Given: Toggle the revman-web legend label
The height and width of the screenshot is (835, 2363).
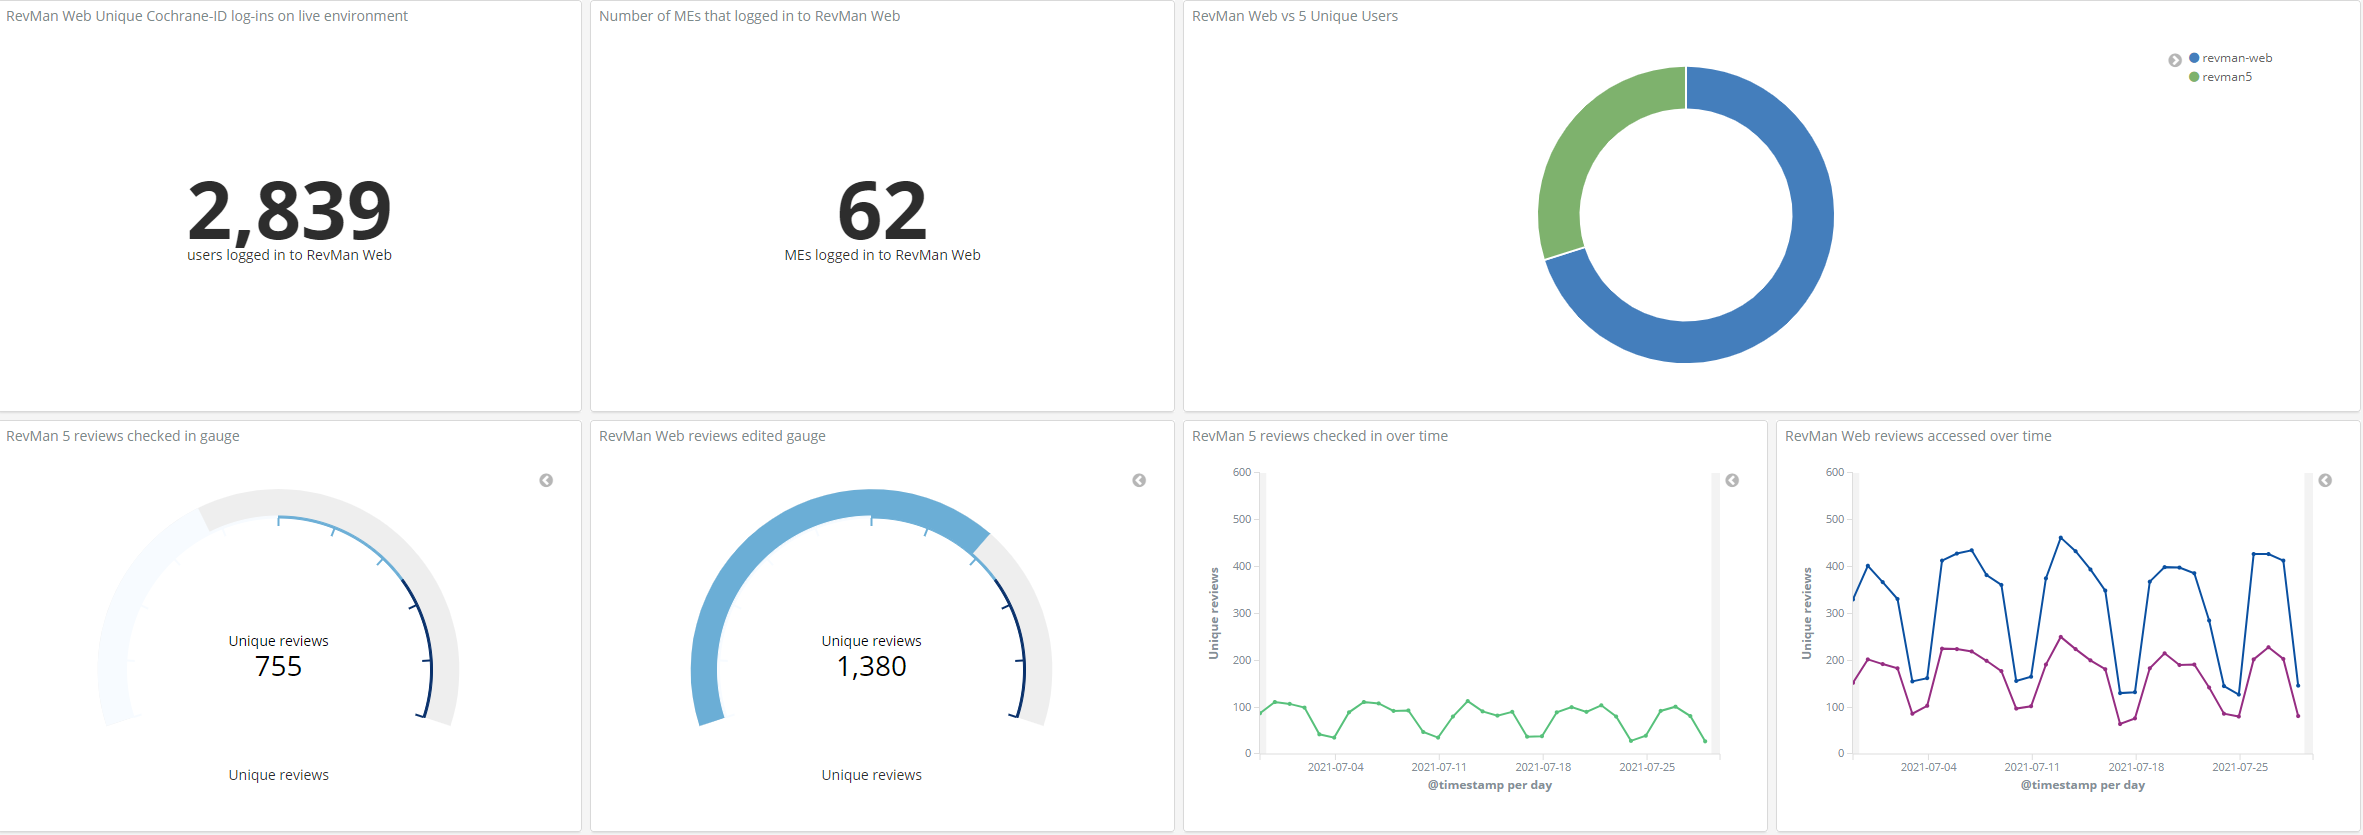Looking at the screenshot, I should (2237, 58).
